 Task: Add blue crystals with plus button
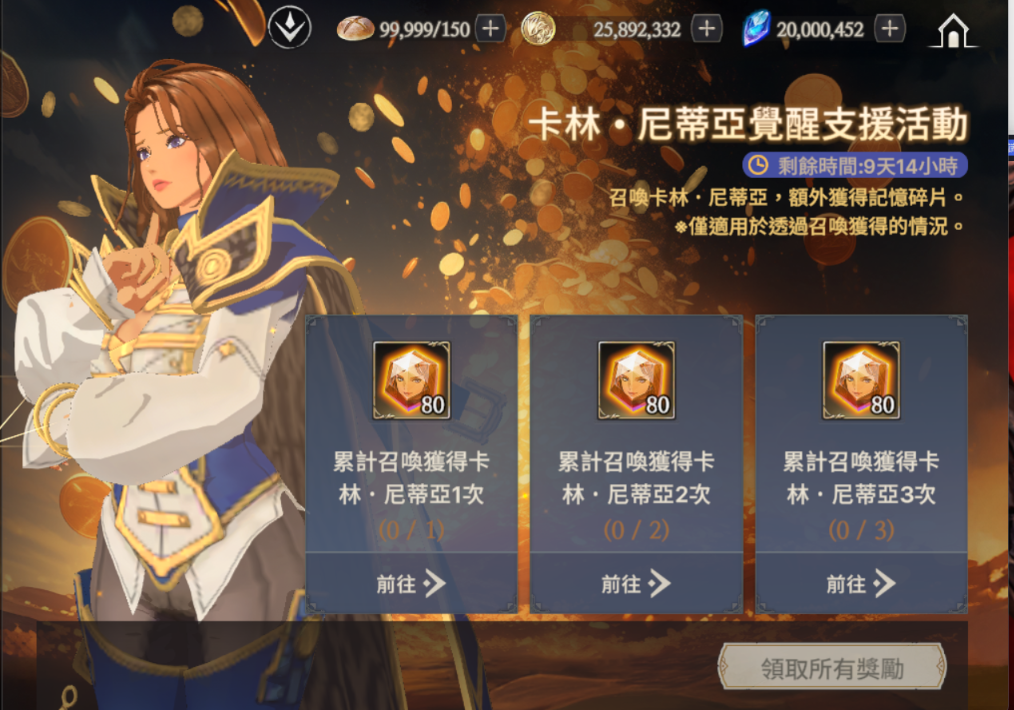pyautogui.click(x=890, y=28)
